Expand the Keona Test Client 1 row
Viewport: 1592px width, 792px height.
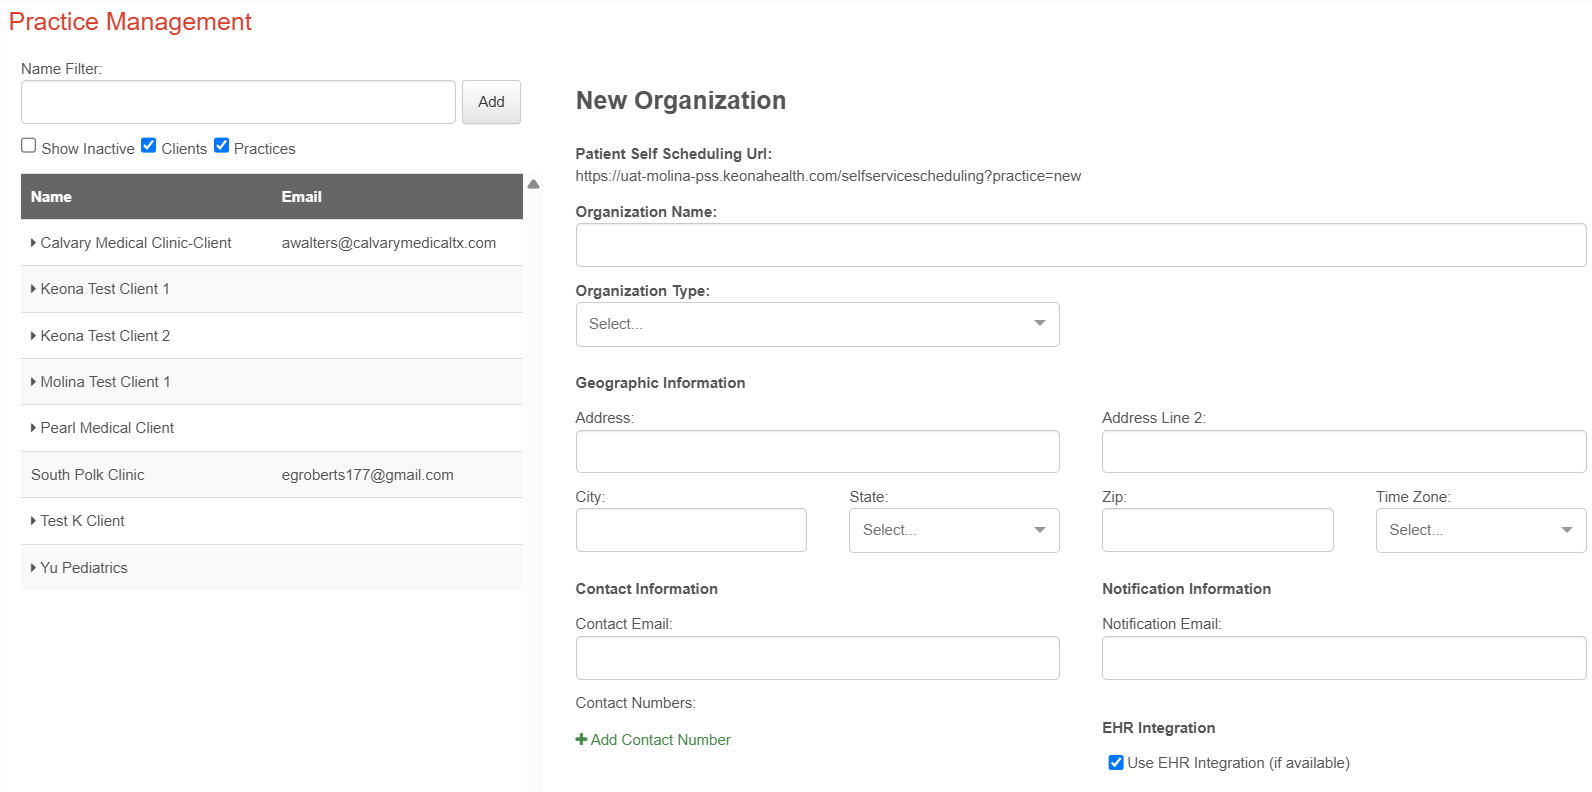pos(33,289)
